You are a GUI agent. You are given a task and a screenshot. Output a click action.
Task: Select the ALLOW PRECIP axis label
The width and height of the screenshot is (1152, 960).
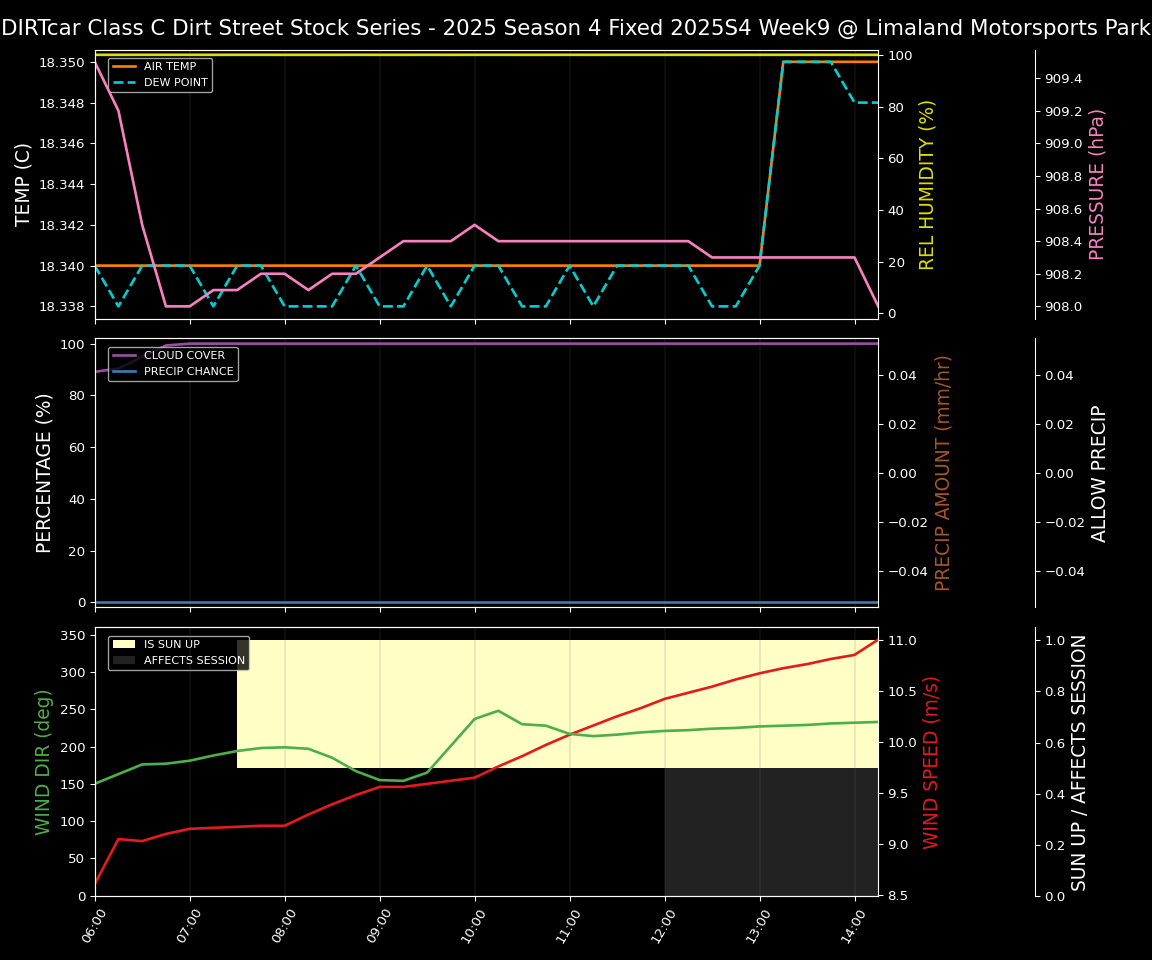(x=1099, y=473)
